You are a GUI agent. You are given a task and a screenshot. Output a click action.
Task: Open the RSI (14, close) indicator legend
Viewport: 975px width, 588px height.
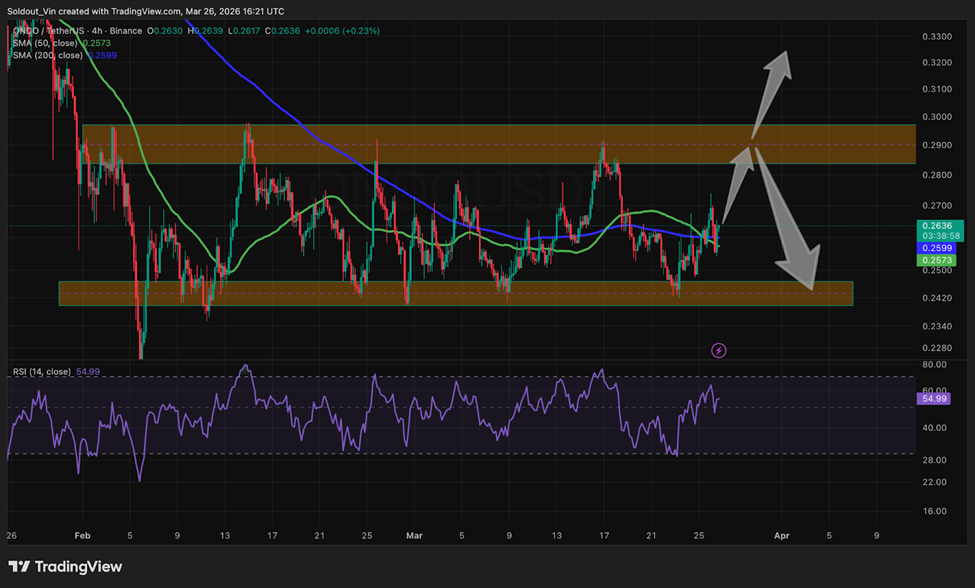pyautogui.click(x=42, y=372)
